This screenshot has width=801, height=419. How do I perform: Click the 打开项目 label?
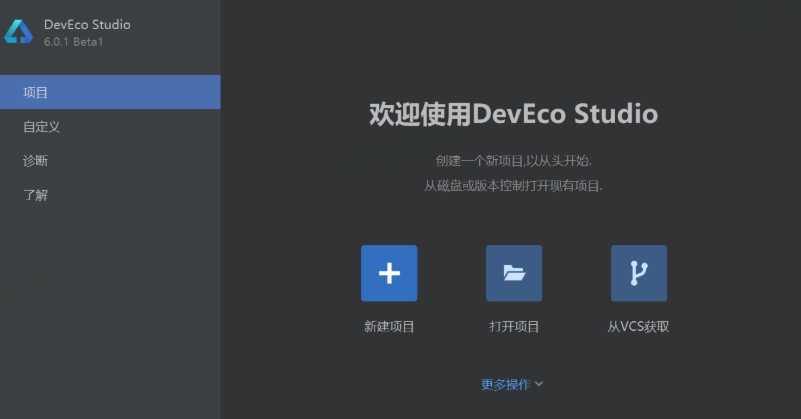tap(514, 327)
